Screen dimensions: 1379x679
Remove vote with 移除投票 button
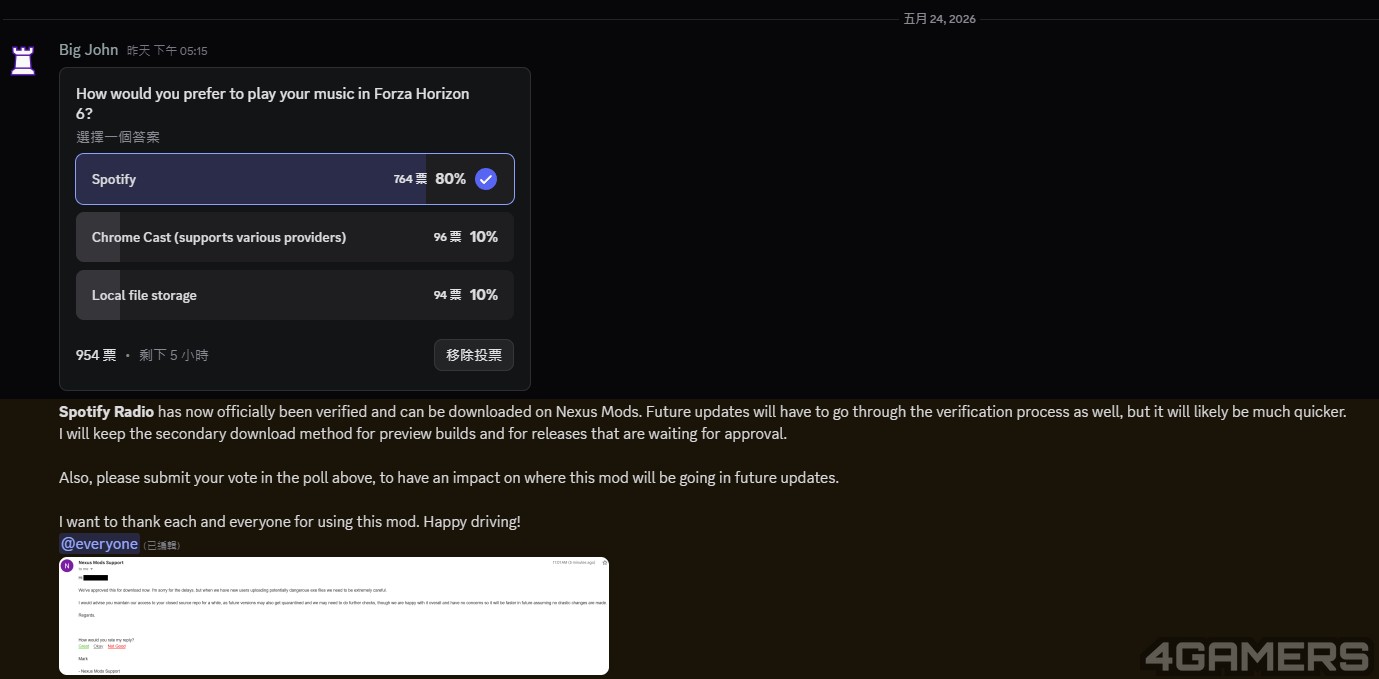click(x=474, y=355)
